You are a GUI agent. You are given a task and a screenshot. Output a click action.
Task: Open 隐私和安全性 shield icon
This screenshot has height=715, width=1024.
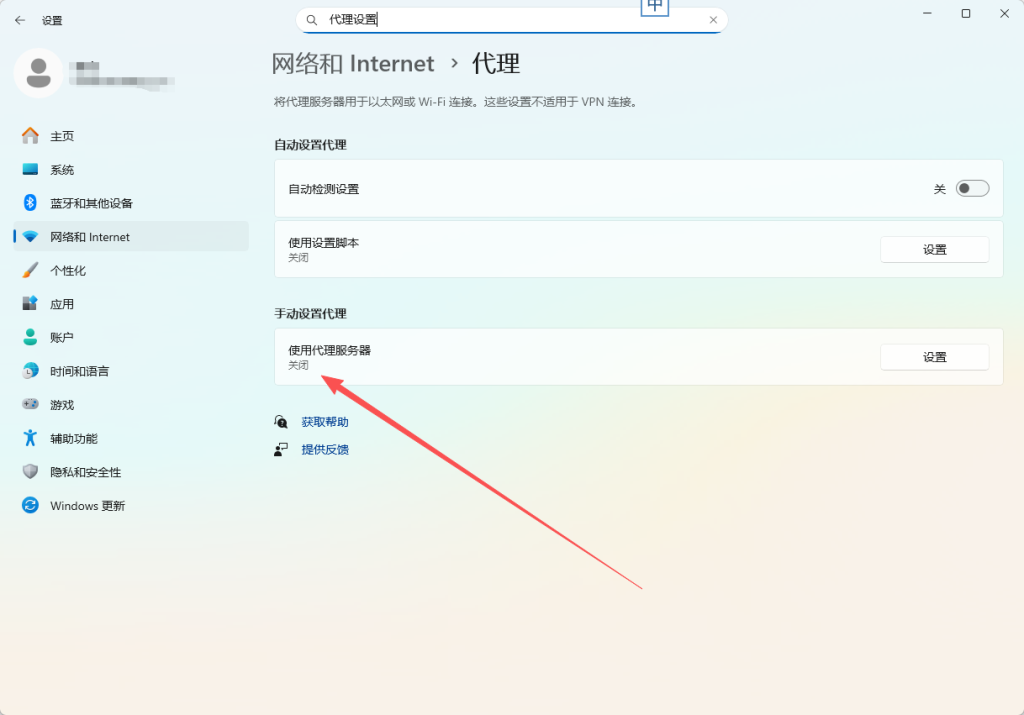30,471
